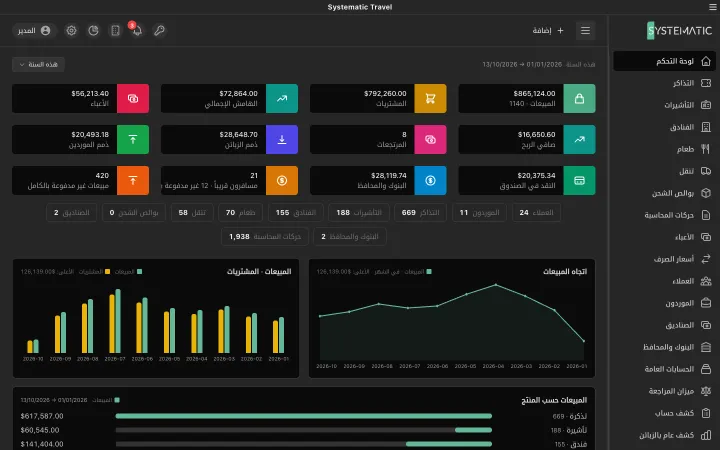
Task: Click the green lock icon on sales card
Action: tap(579, 98)
